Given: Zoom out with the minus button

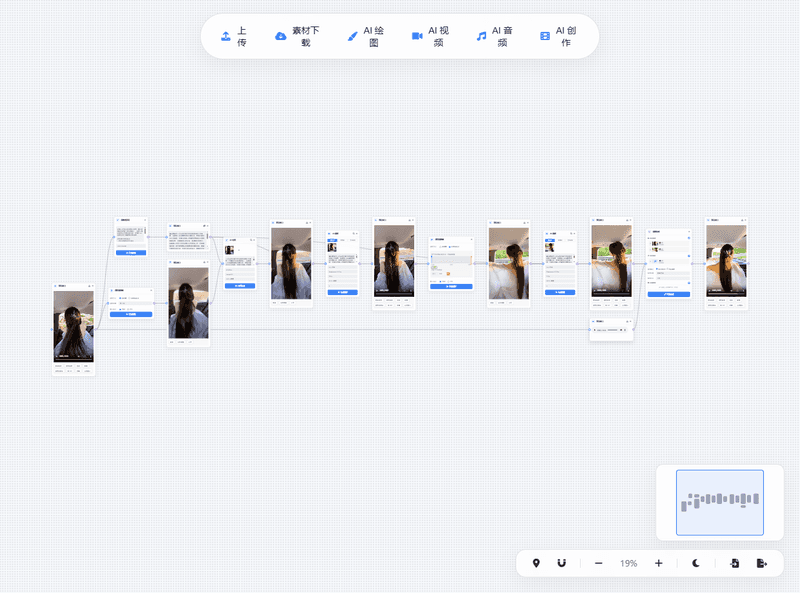Looking at the screenshot, I should [x=598, y=563].
